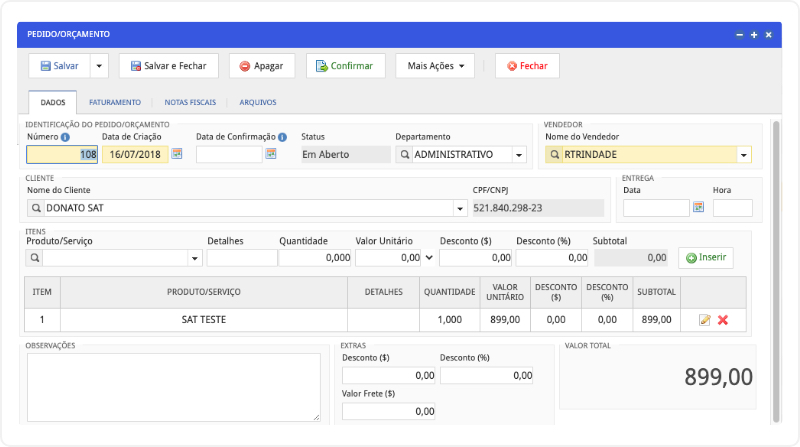Click info icon beside Data de Confirmação
Image resolution: width=800 pixels, height=447 pixels.
click(x=283, y=137)
